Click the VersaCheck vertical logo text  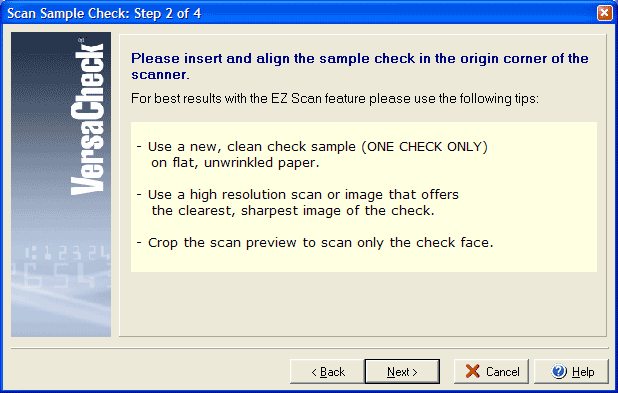(x=87, y=117)
